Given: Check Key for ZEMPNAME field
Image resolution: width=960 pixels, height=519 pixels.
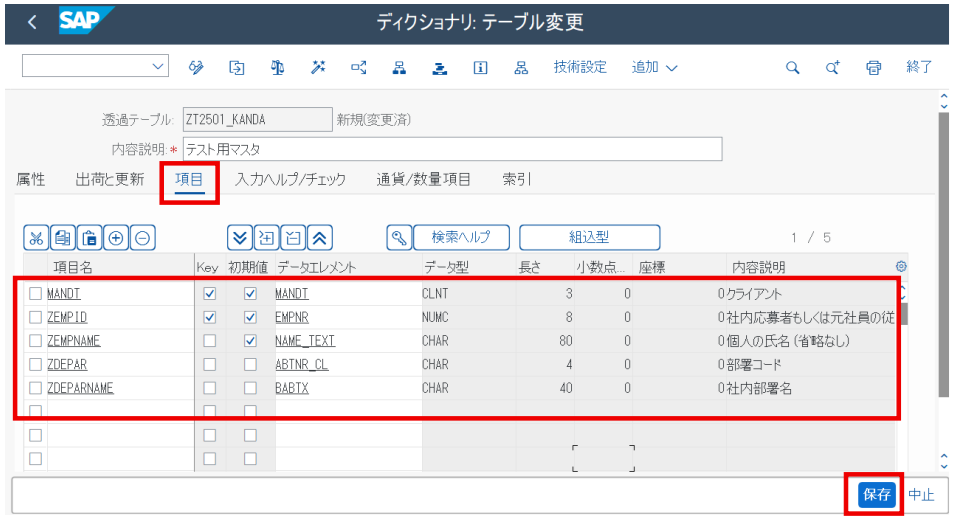Looking at the screenshot, I should click(209, 341).
